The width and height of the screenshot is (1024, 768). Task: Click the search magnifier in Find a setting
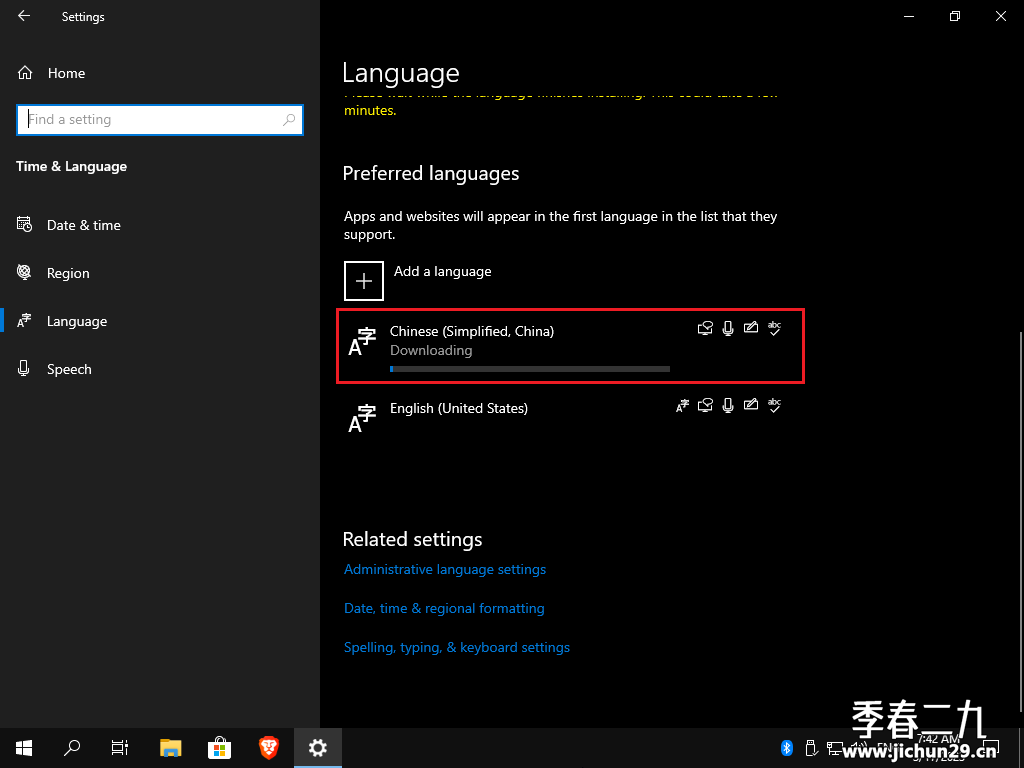[289, 120]
